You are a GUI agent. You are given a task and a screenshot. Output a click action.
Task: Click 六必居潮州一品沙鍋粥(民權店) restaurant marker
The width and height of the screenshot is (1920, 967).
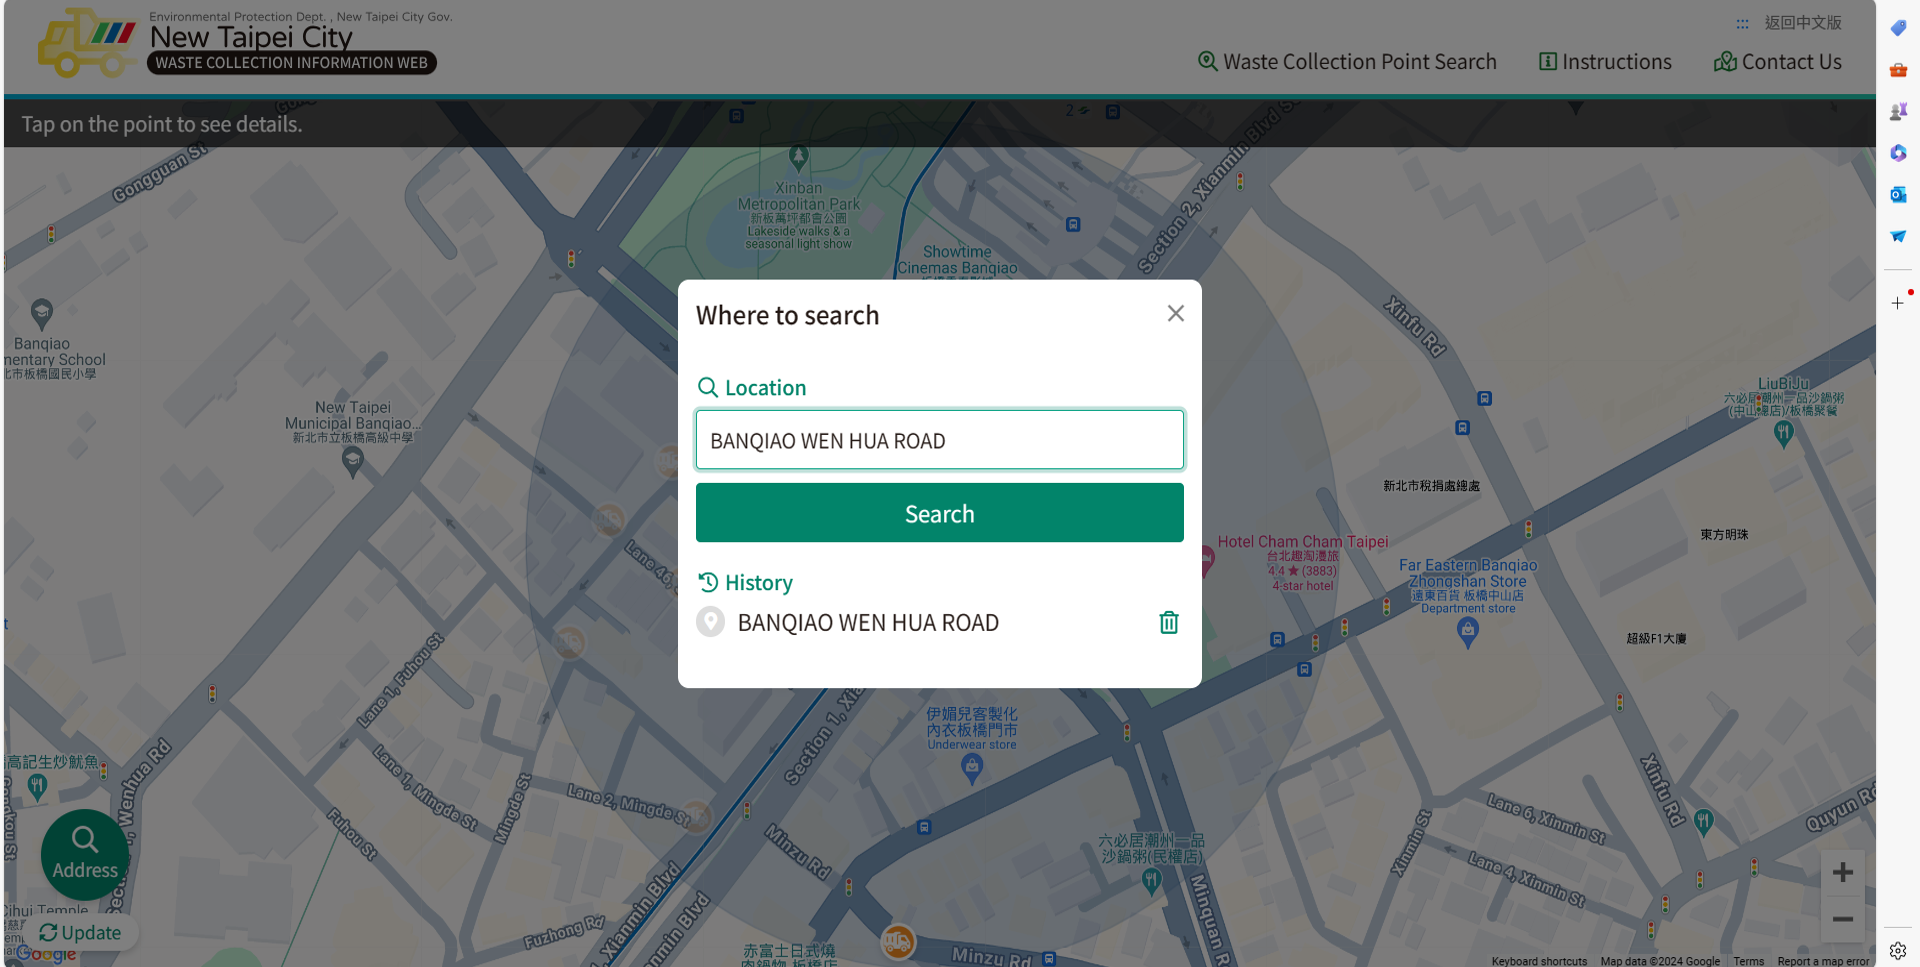point(1152,881)
